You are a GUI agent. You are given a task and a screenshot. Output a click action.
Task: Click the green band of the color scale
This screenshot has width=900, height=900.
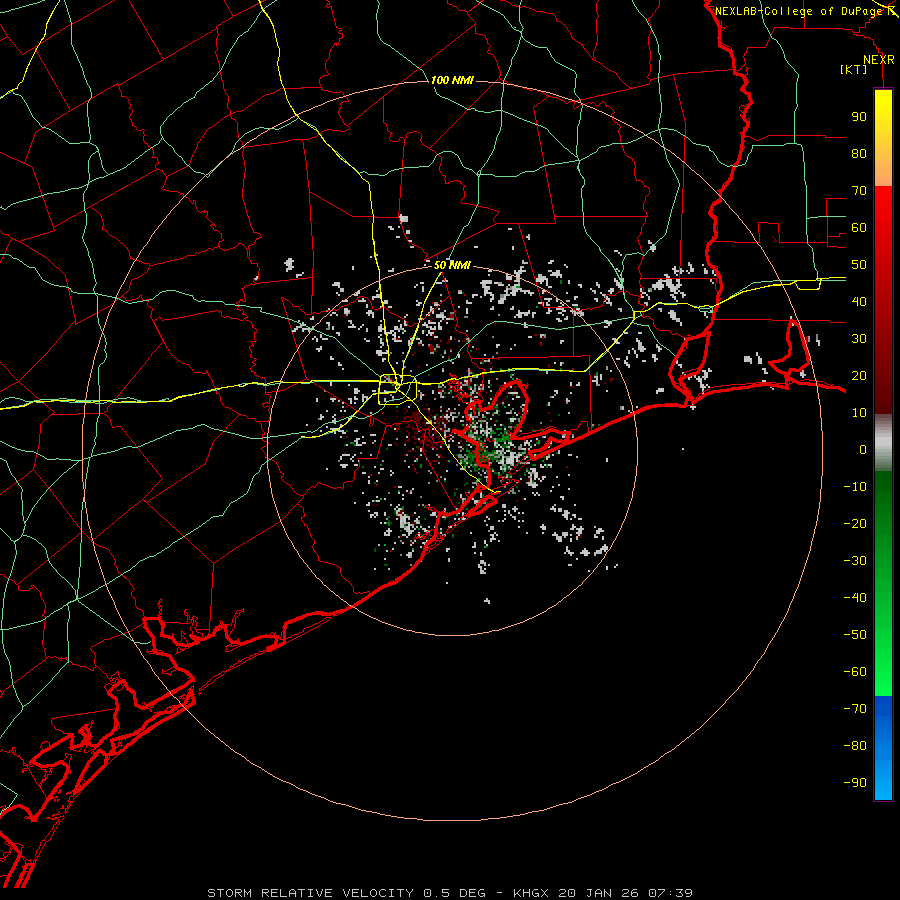click(883, 584)
